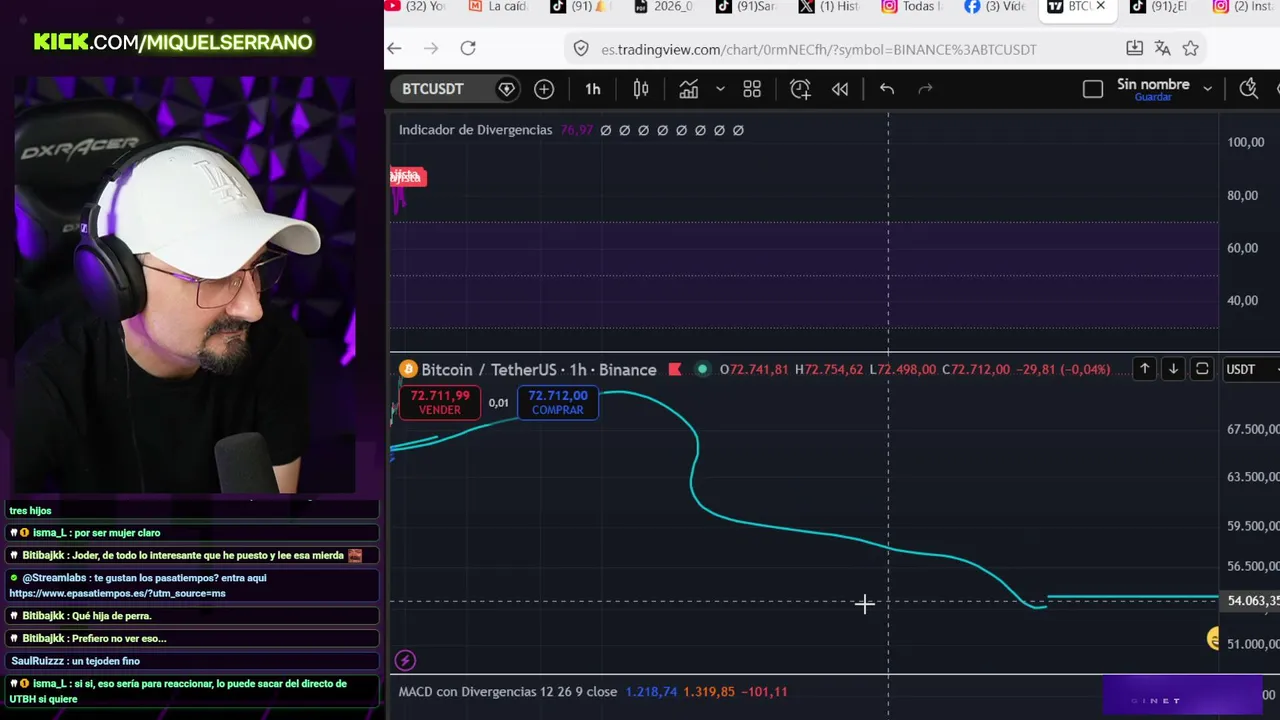Go back in the browser
This screenshot has width=1280, height=720.
pyautogui.click(x=394, y=48)
